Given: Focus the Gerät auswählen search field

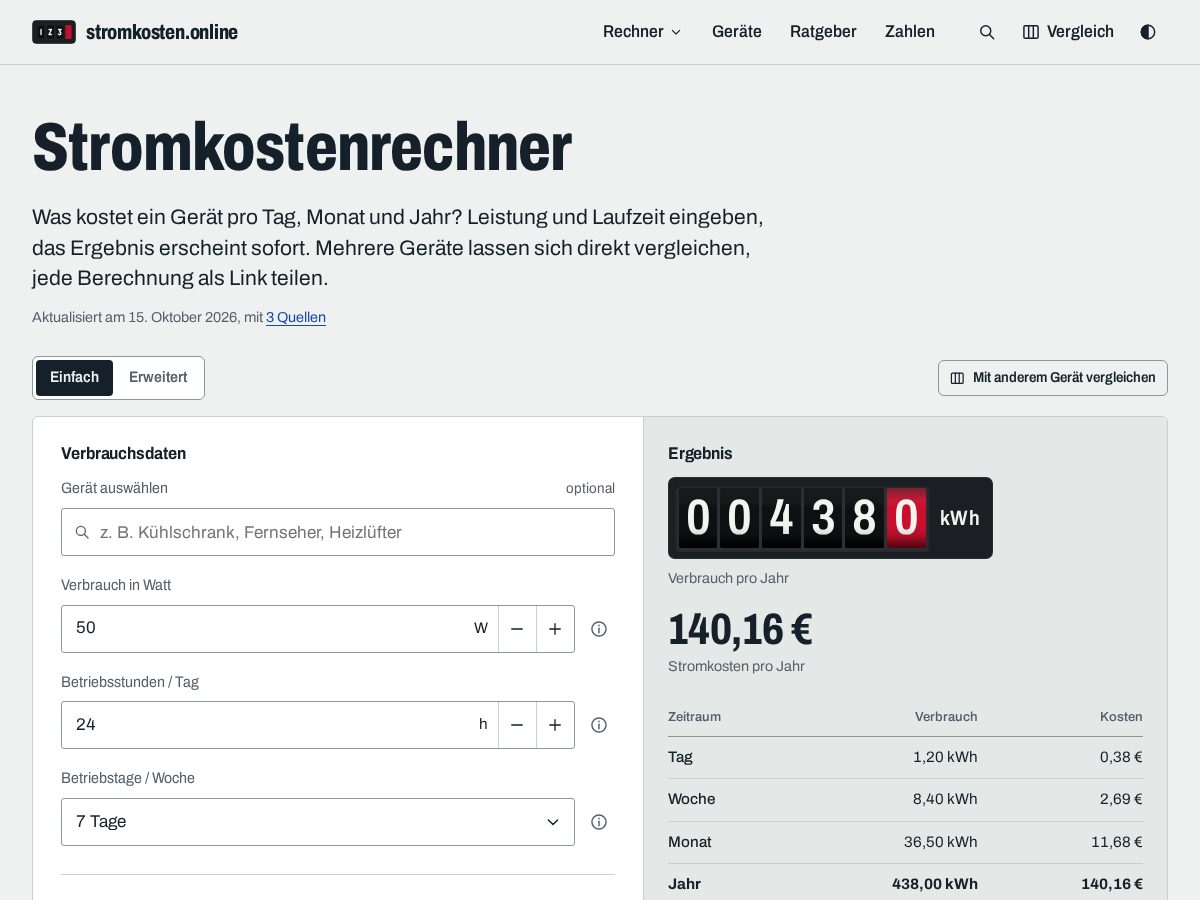Looking at the screenshot, I should [338, 532].
